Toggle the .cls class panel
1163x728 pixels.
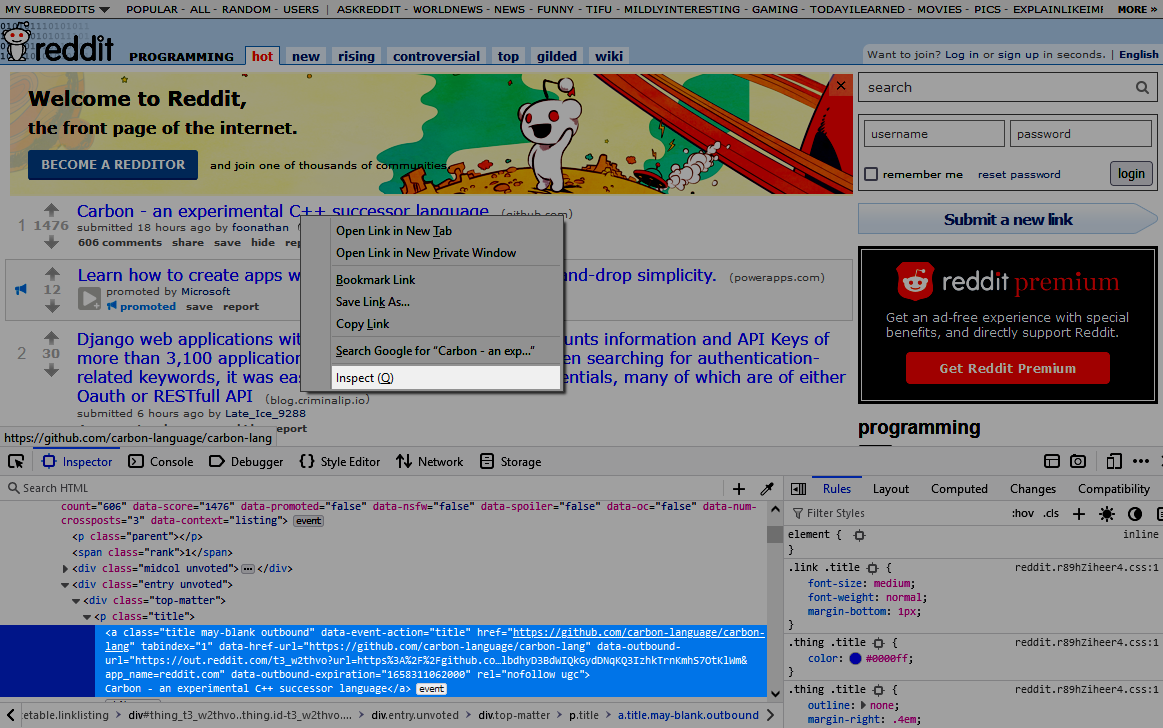coord(1051,513)
